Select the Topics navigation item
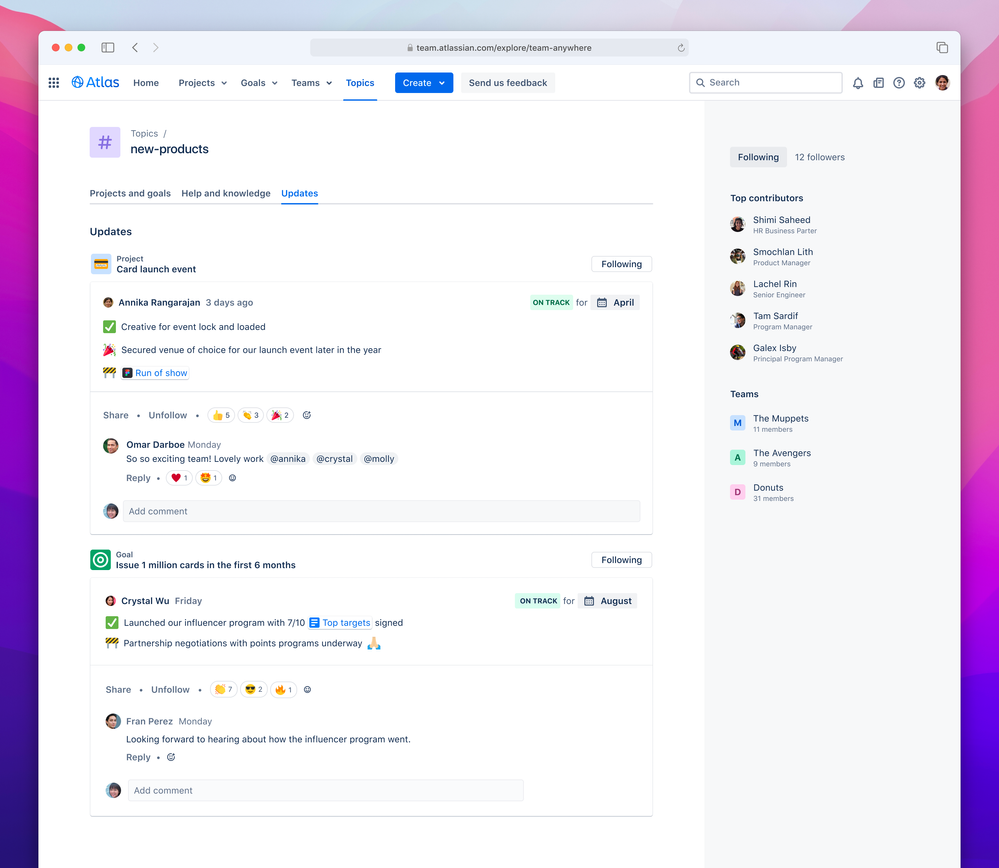 [360, 83]
